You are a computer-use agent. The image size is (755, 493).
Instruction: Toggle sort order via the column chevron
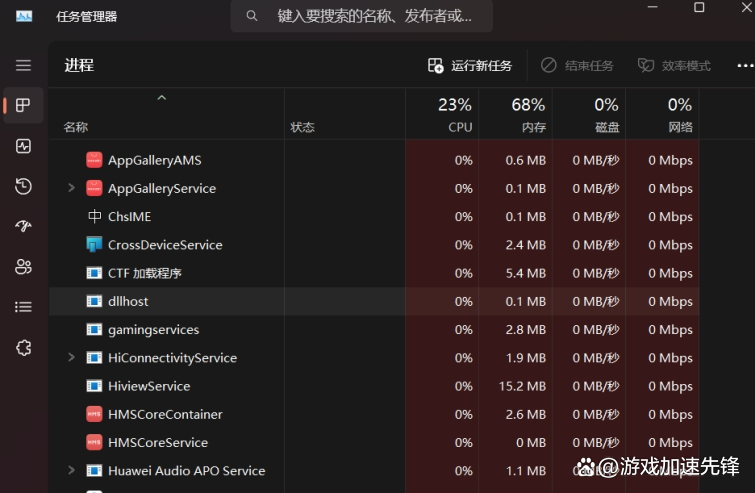pos(162,98)
